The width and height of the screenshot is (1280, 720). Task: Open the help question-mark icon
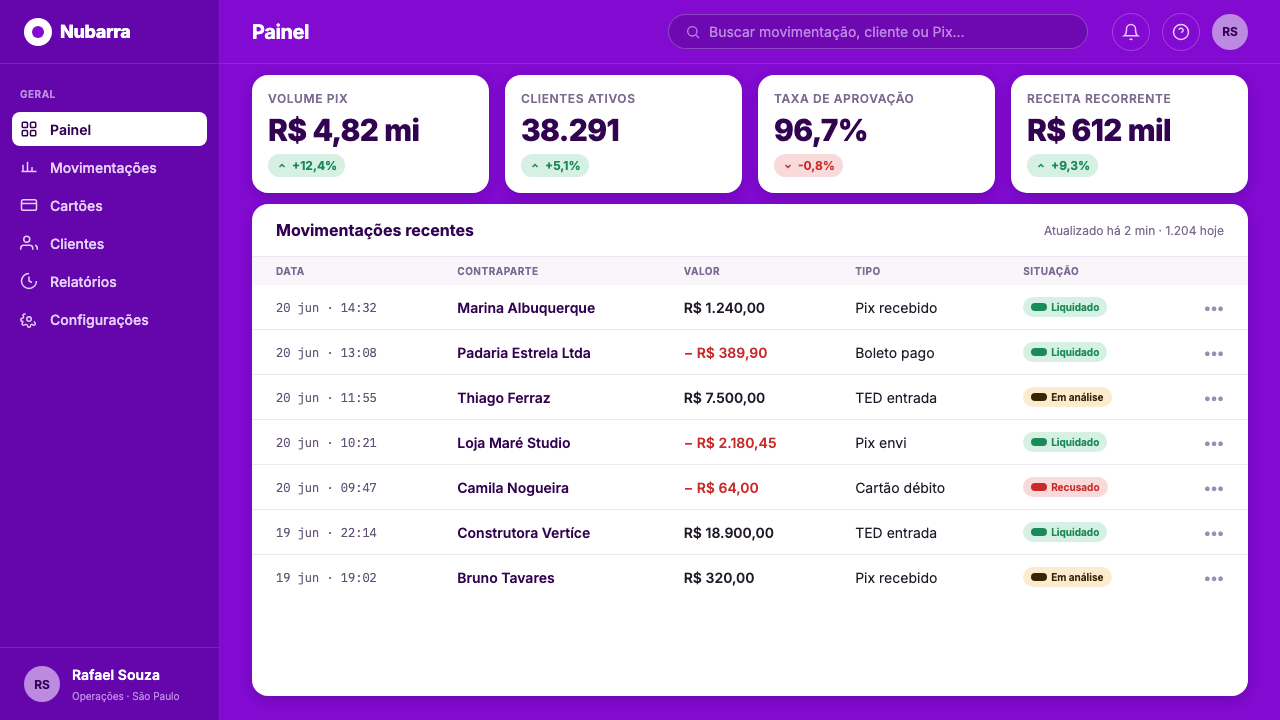(x=1181, y=32)
